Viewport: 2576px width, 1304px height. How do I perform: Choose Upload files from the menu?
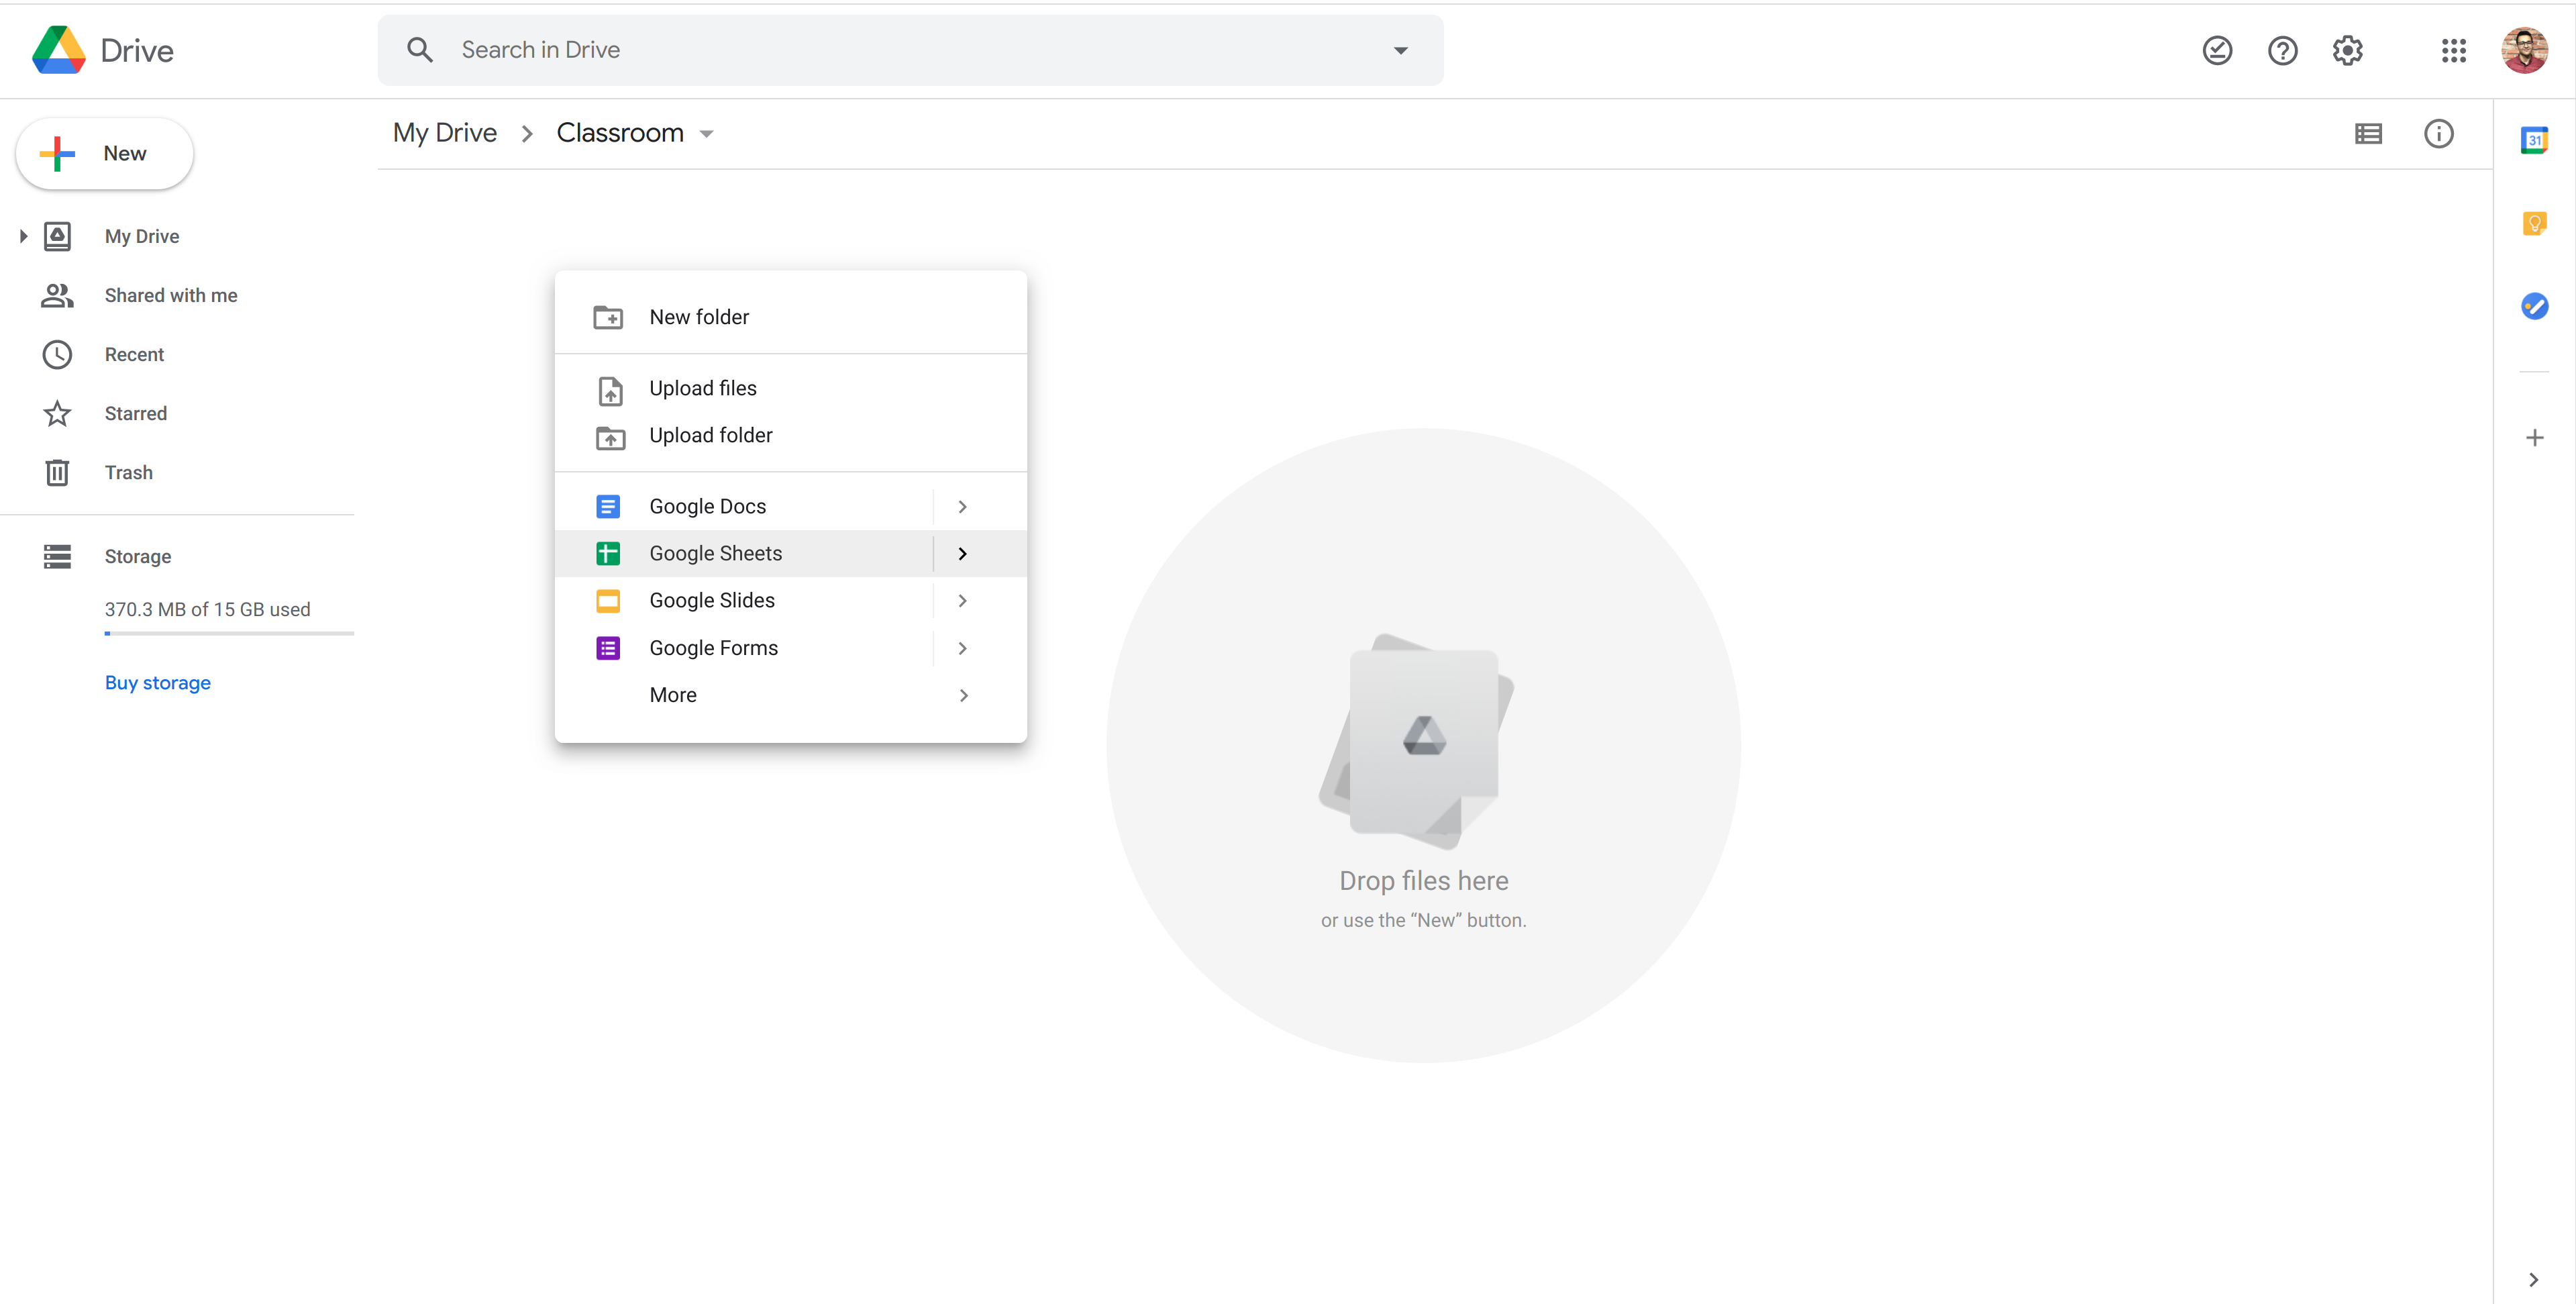(x=702, y=388)
